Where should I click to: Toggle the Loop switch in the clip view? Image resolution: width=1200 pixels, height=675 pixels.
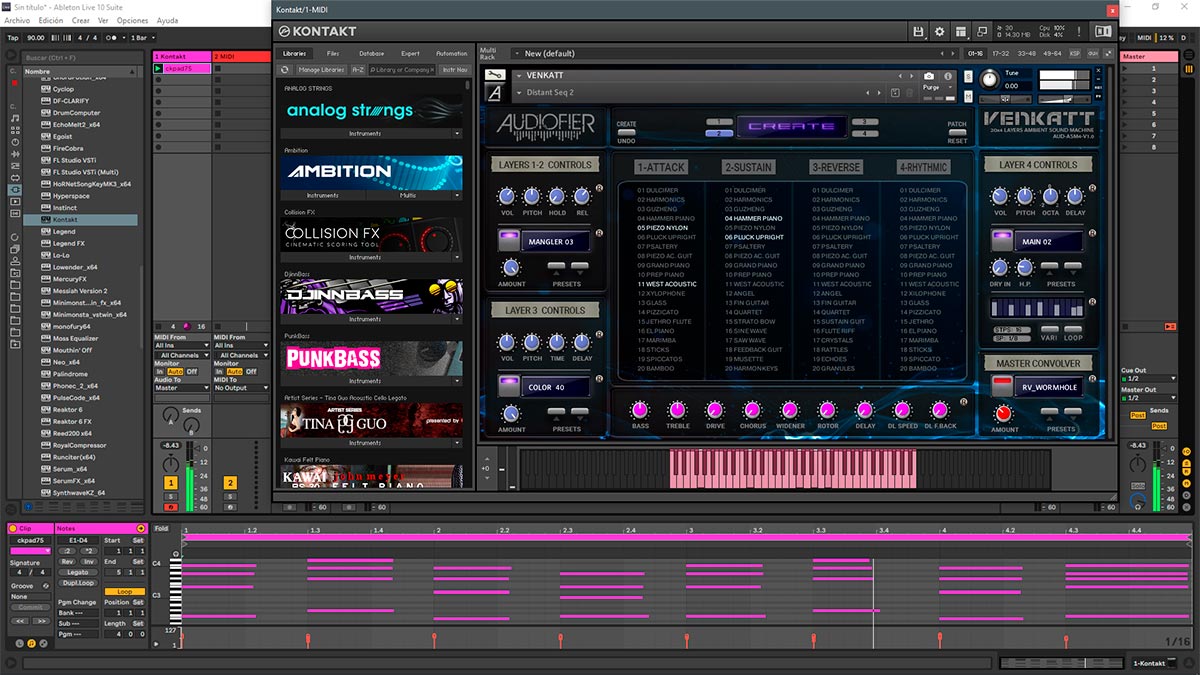coord(124,591)
